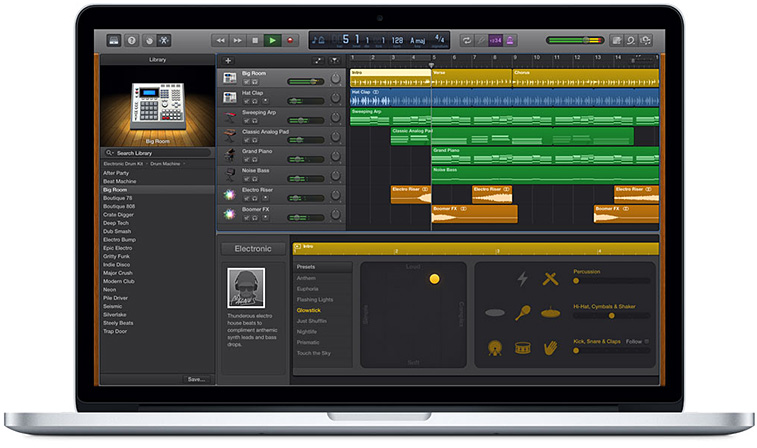This screenshot has width=757, height=448.
Task: Toggle the crossed sticks percussion icon
Action: (x=550, y=279)
